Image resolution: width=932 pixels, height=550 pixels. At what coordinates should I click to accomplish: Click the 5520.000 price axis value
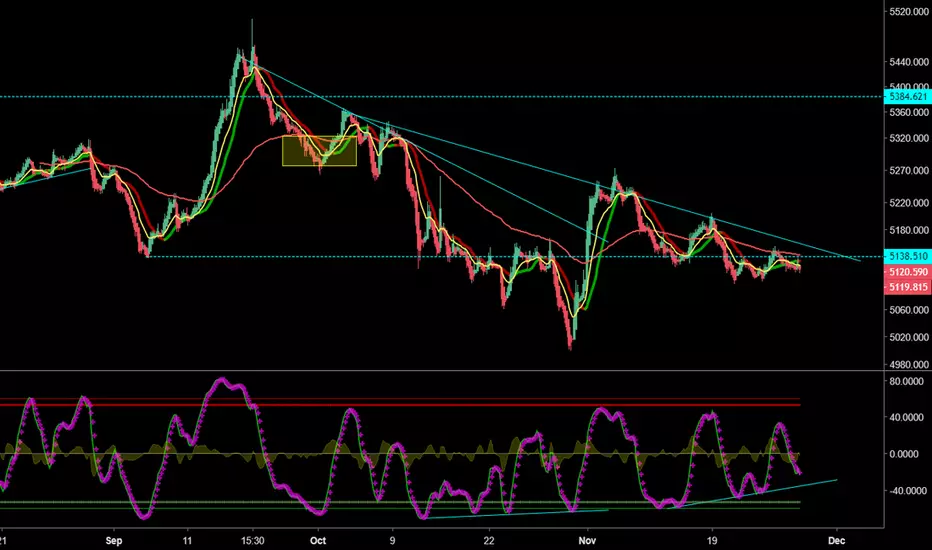point(909,11)
